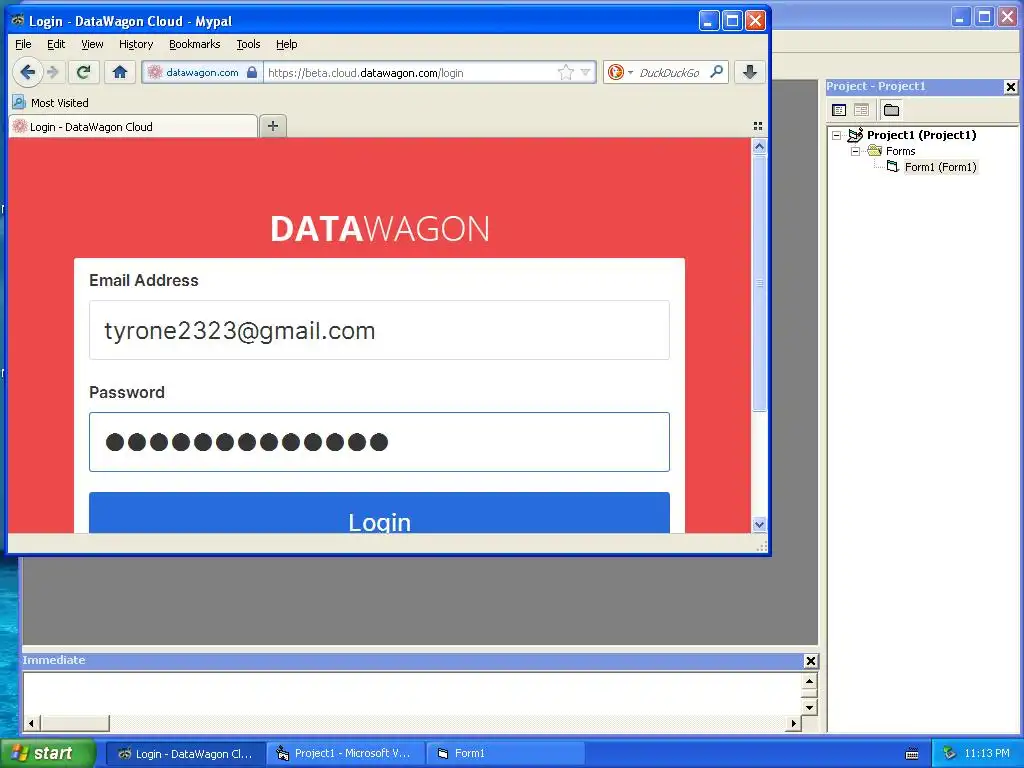Viewport: 1024px width, 768px height.
Task: Click the DATAWAGON logo
Action: tap(379, 229)
